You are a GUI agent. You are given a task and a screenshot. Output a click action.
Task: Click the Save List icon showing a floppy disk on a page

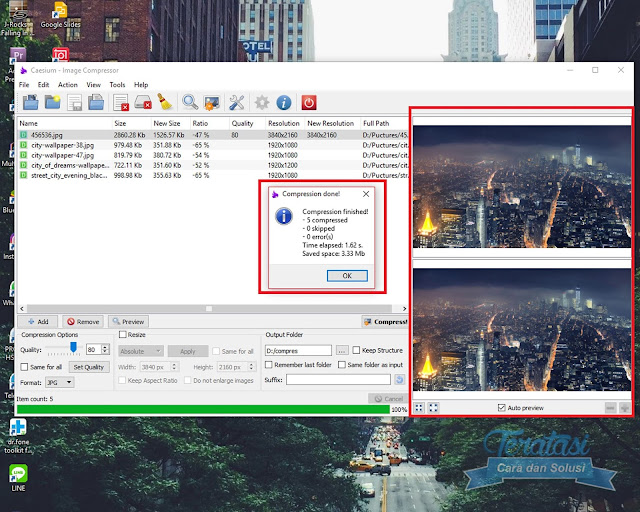(75, 102)
